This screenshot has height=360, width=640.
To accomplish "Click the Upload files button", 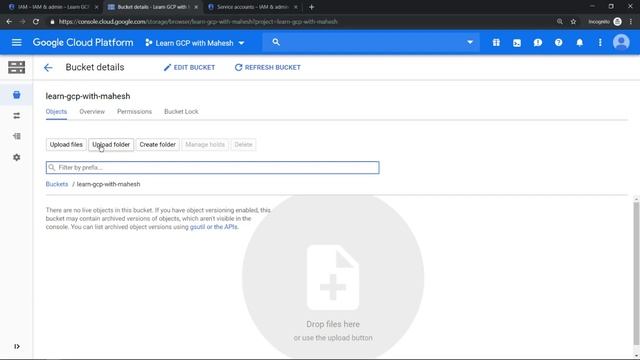I will (x=66, y=144).
